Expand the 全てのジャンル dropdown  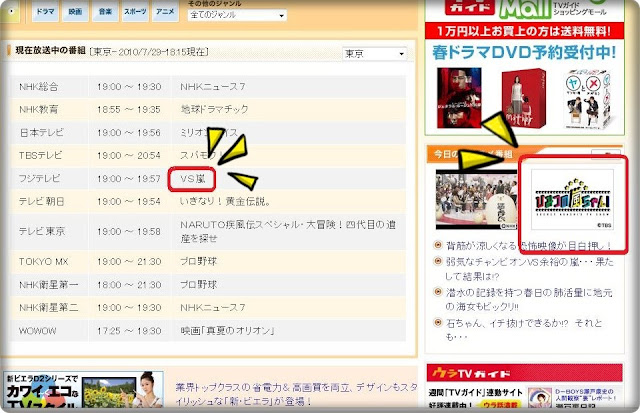(x=237, y=15)
